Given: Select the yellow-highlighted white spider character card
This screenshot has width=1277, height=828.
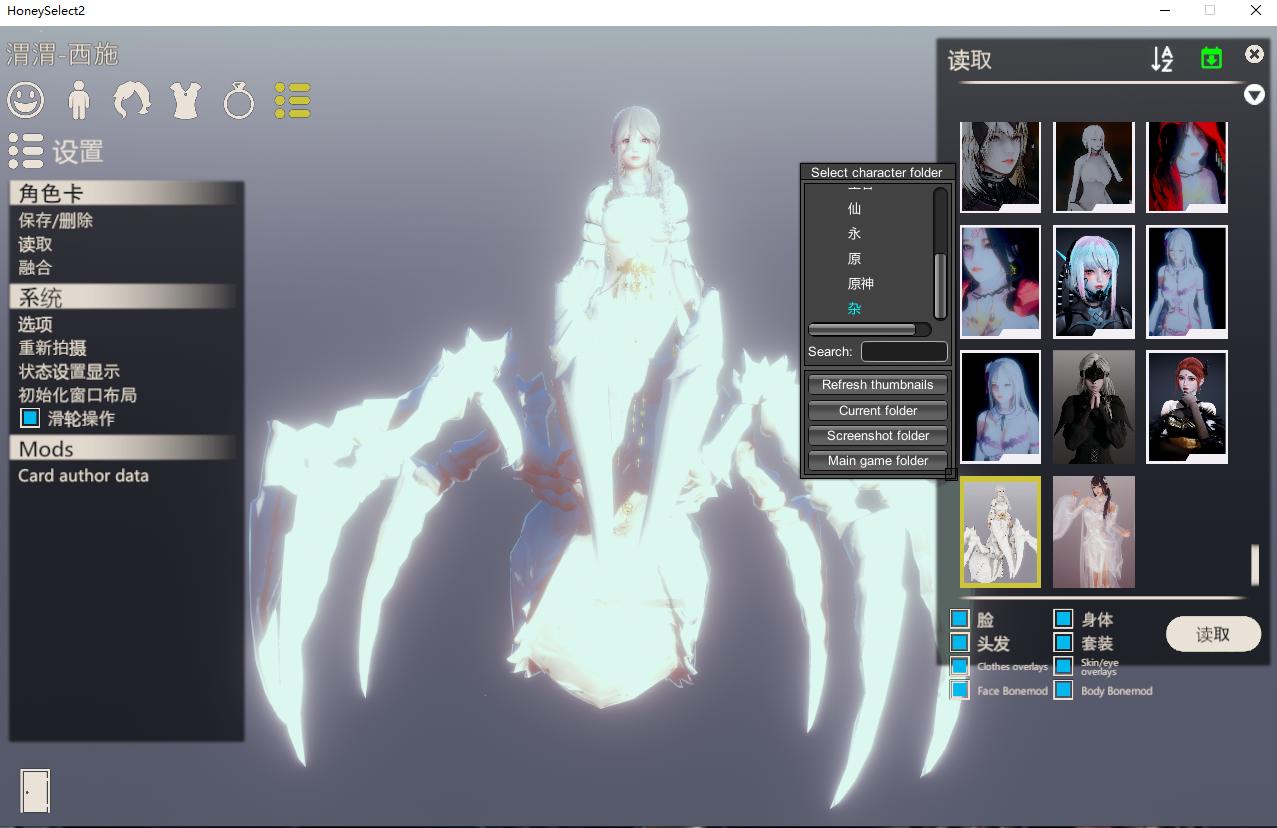Looking at the screenshot, I should (1000, 532).
